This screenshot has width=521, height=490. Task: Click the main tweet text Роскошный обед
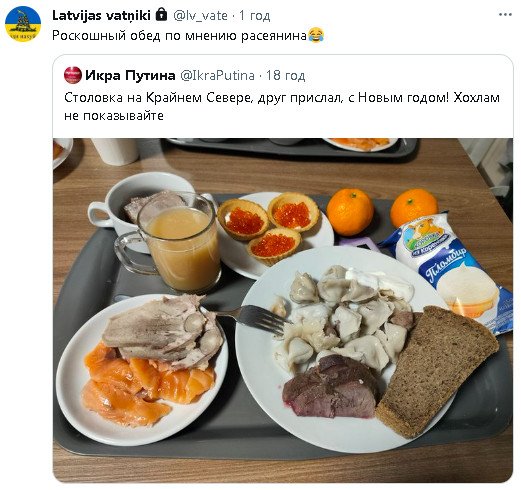pos(106,35)
